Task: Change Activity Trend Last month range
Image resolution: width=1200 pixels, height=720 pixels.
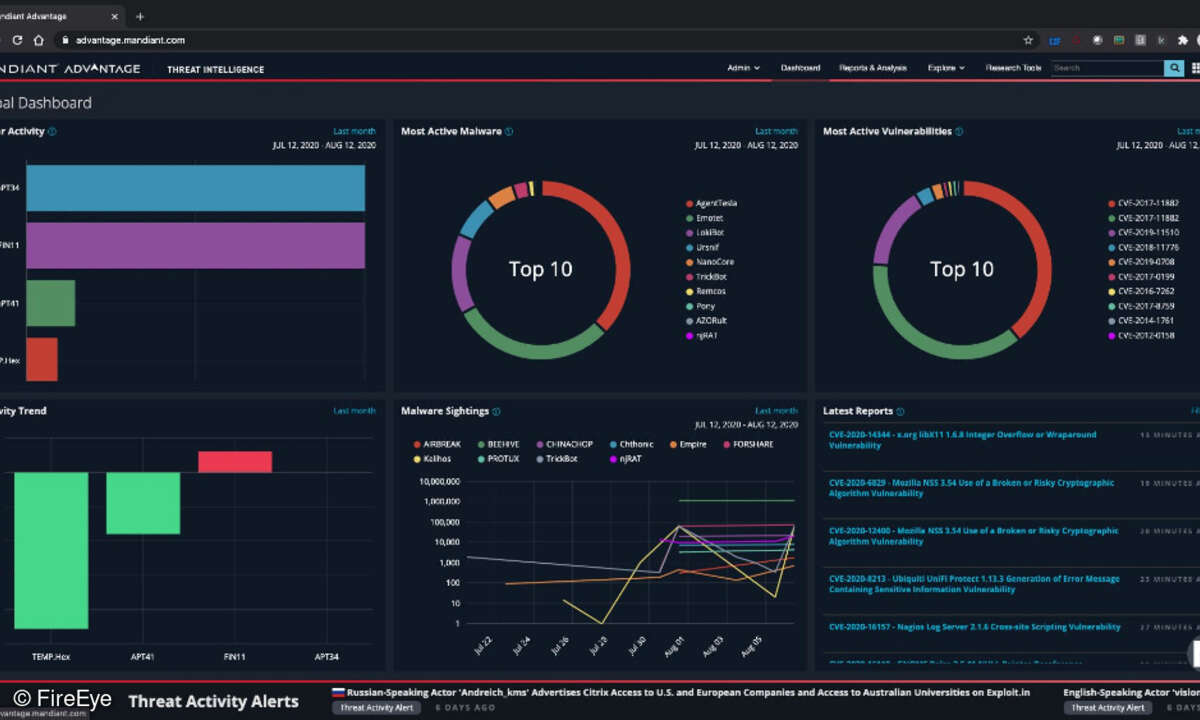Action: coord(355,411)
